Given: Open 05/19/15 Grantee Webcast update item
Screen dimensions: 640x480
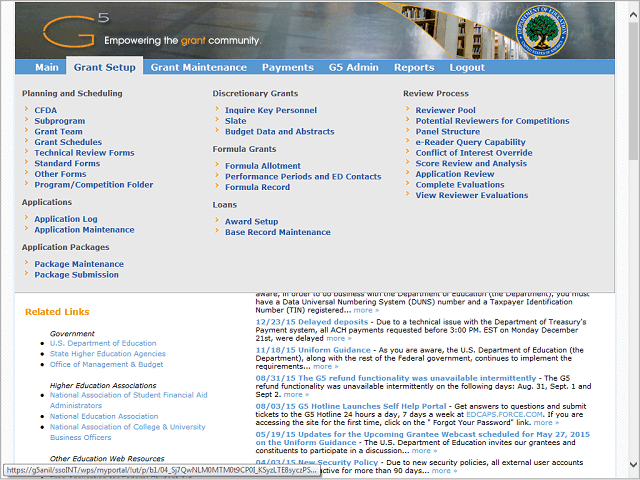Looking at the screenshot, I should tap(422, 439).
